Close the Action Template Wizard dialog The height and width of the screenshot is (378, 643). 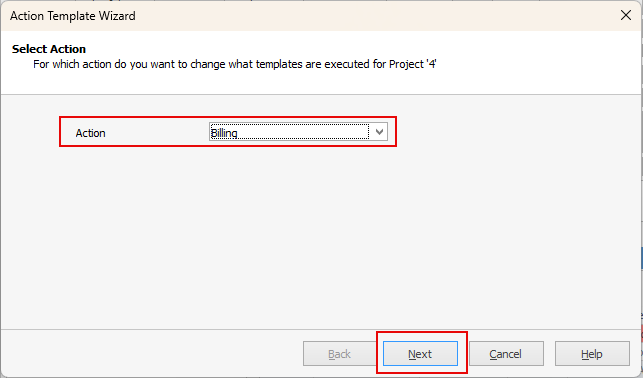click(626, 16)
